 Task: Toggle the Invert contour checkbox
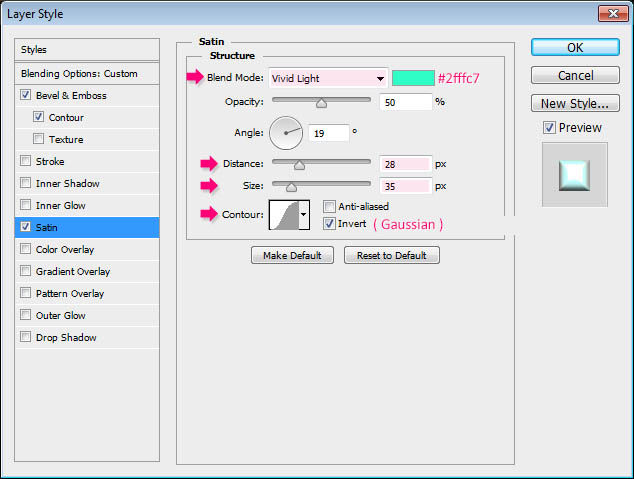pos(330,224)
